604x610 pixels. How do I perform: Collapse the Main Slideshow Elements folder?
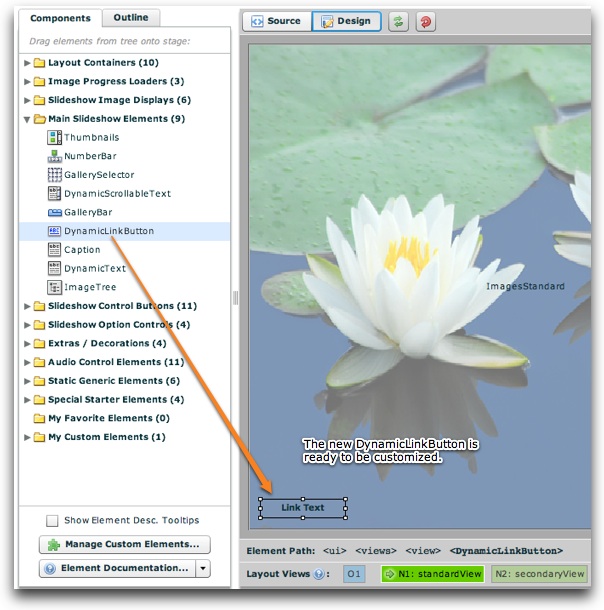click(x=28, y=119)
